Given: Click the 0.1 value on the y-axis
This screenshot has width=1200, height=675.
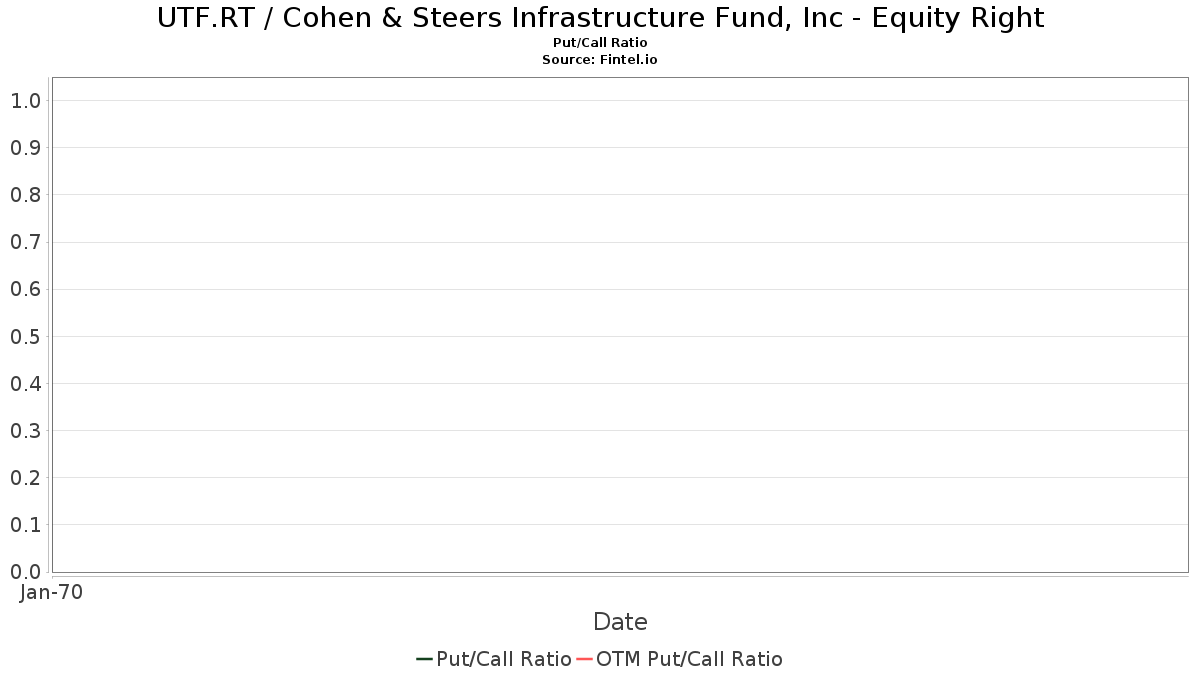Looking at the screenshot, I should [25, 525].
